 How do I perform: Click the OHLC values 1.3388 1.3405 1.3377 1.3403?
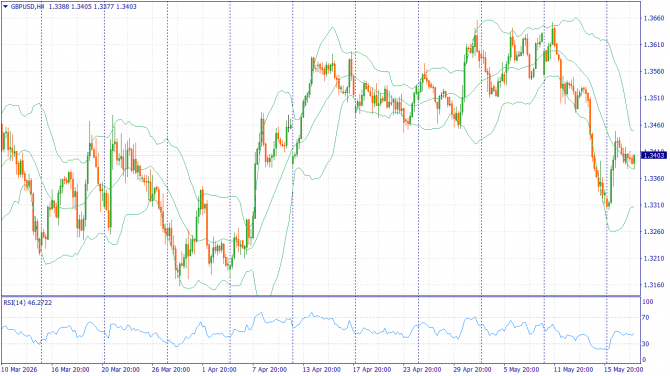tap(93, 6)
